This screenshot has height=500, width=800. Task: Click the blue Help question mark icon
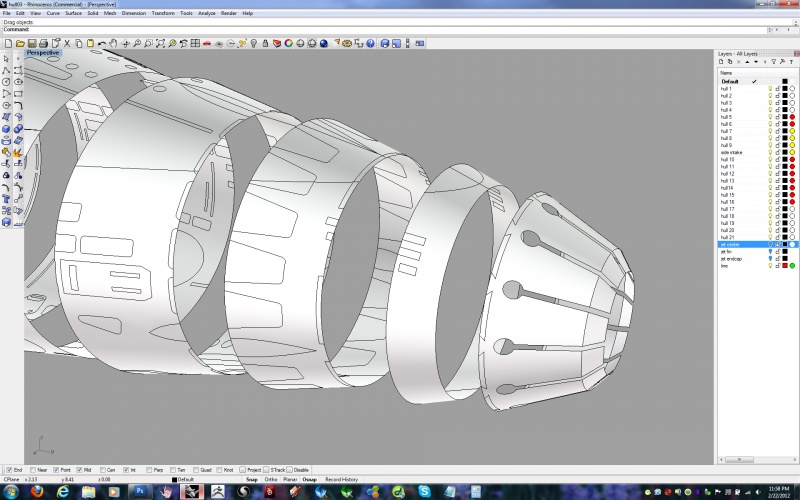pyautogui.click(x=370, y=43)
